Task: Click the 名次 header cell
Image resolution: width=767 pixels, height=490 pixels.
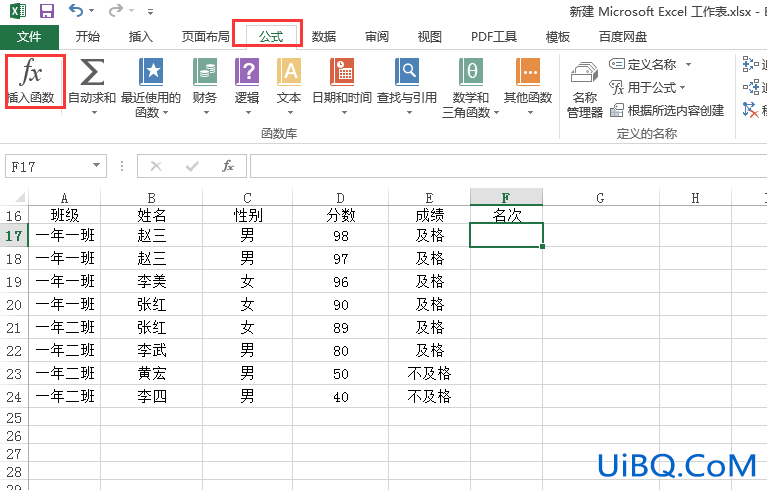Action: click(506, 215)
